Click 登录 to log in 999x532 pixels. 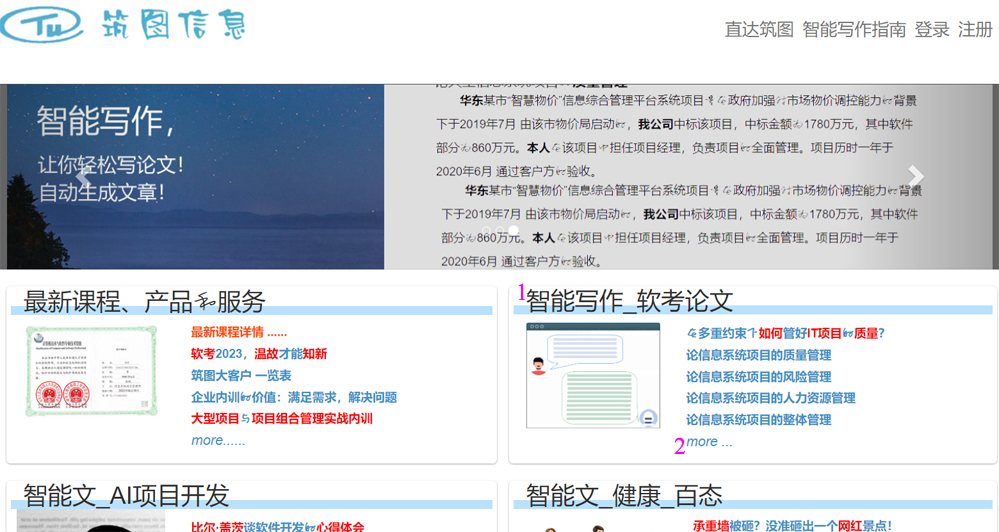click(932, 29)
